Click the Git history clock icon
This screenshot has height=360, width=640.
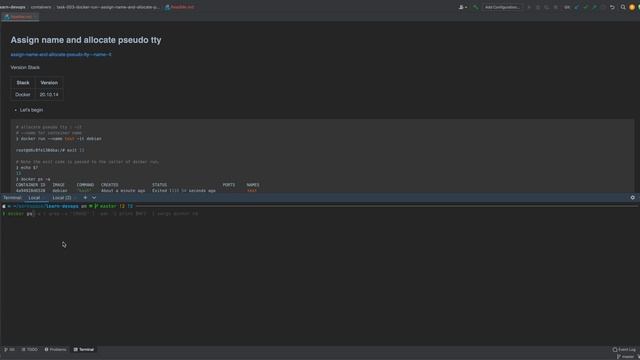click(603, 7)
